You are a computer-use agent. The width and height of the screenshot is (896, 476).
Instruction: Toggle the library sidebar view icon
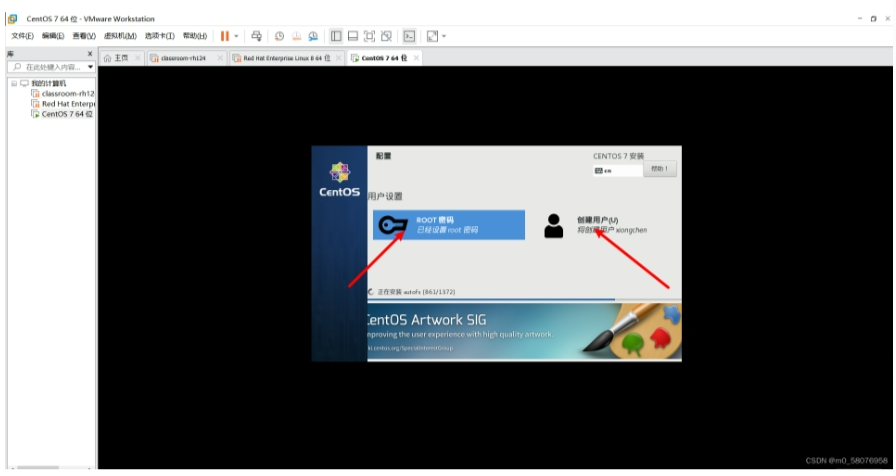pos(336,36)
